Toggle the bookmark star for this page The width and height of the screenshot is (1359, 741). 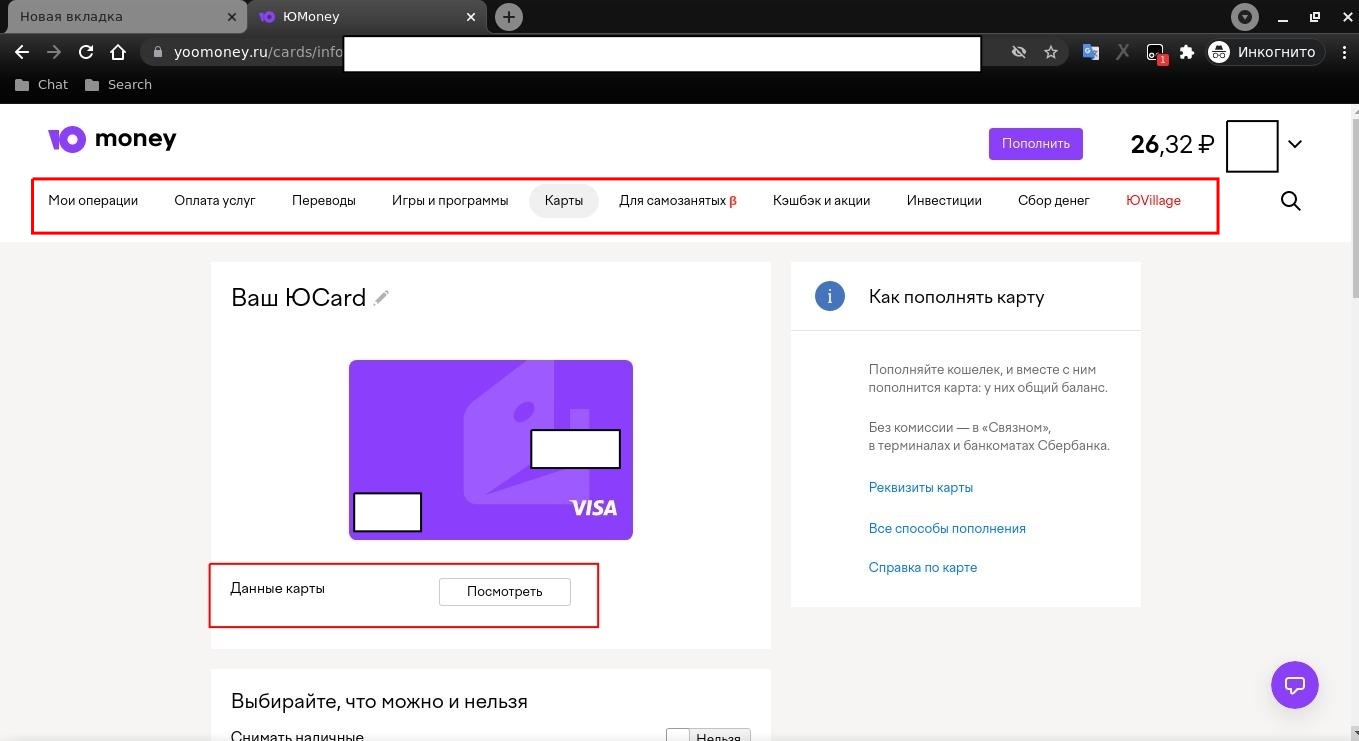pos(1051,51)
